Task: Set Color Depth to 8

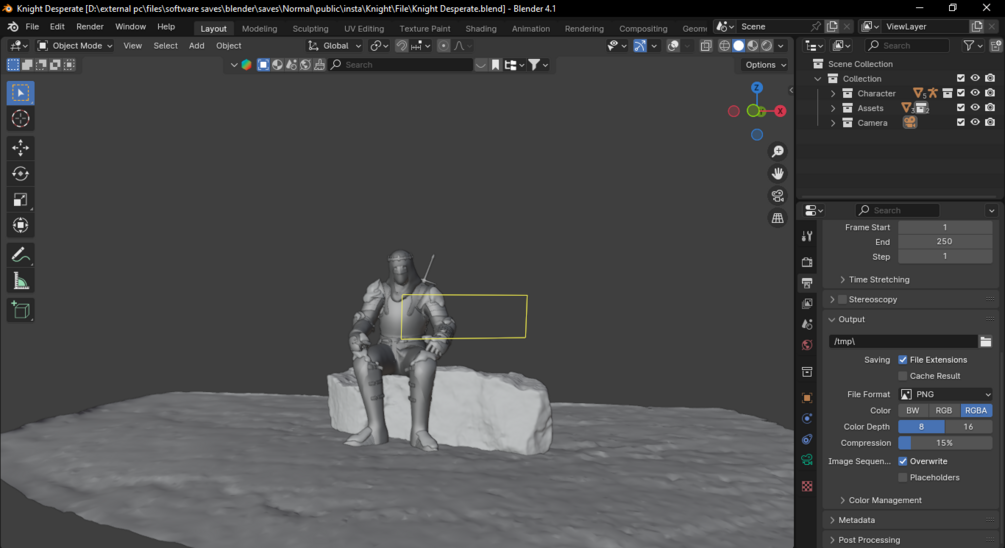Action: click(x=921, y=427)
